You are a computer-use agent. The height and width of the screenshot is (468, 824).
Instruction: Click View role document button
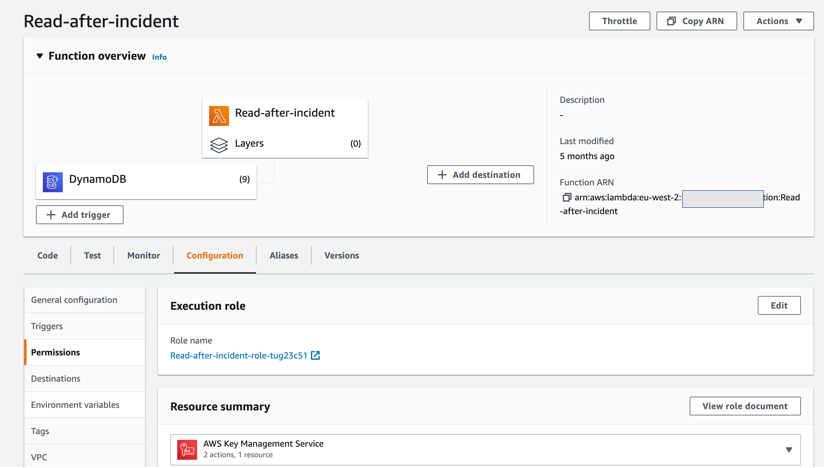pos(745,406)
